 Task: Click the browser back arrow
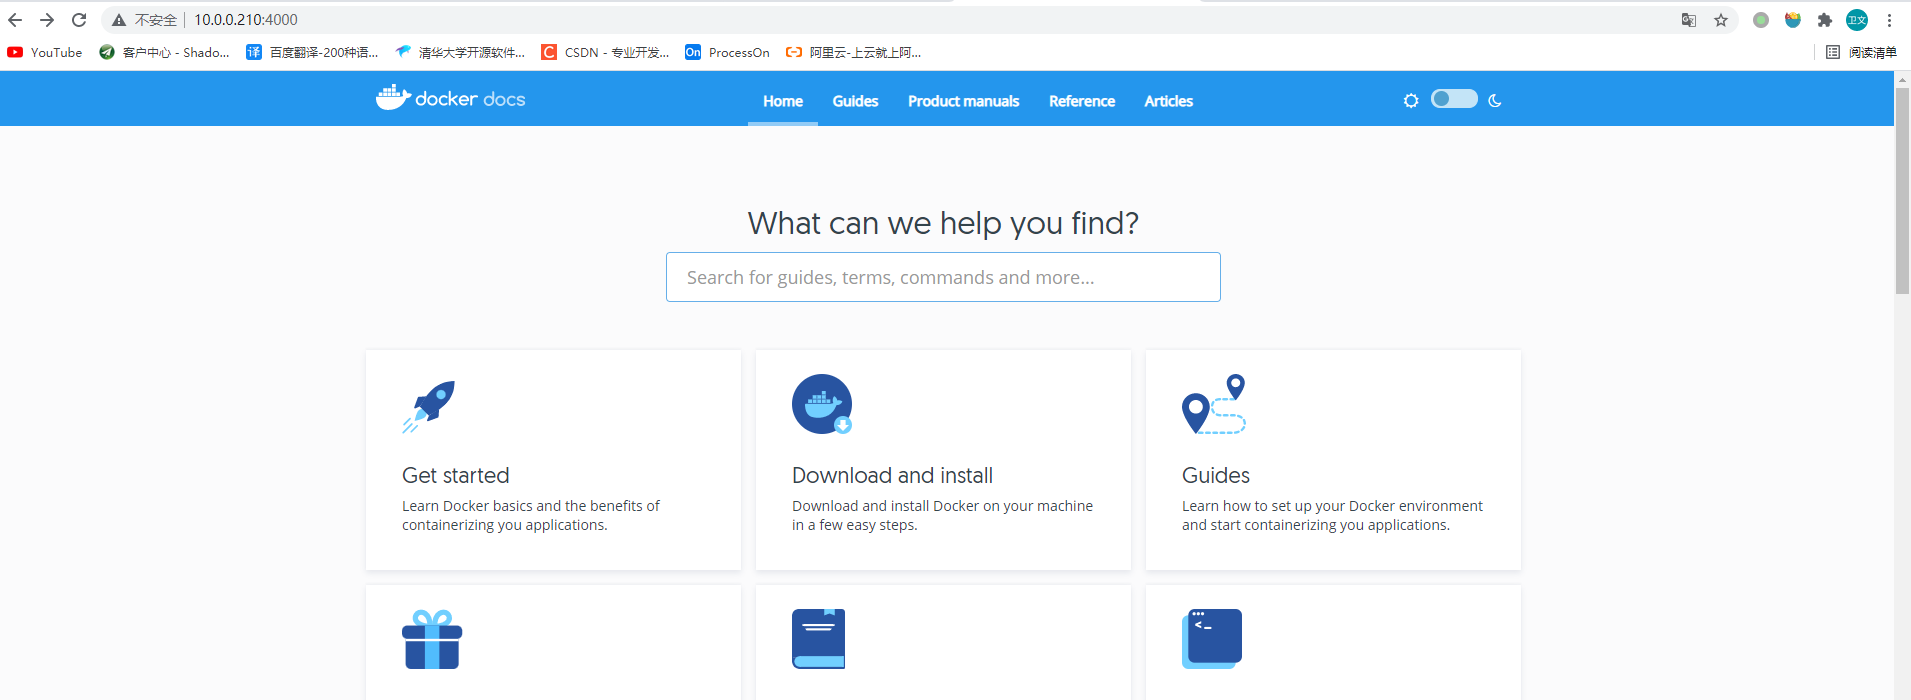[15, 20]
